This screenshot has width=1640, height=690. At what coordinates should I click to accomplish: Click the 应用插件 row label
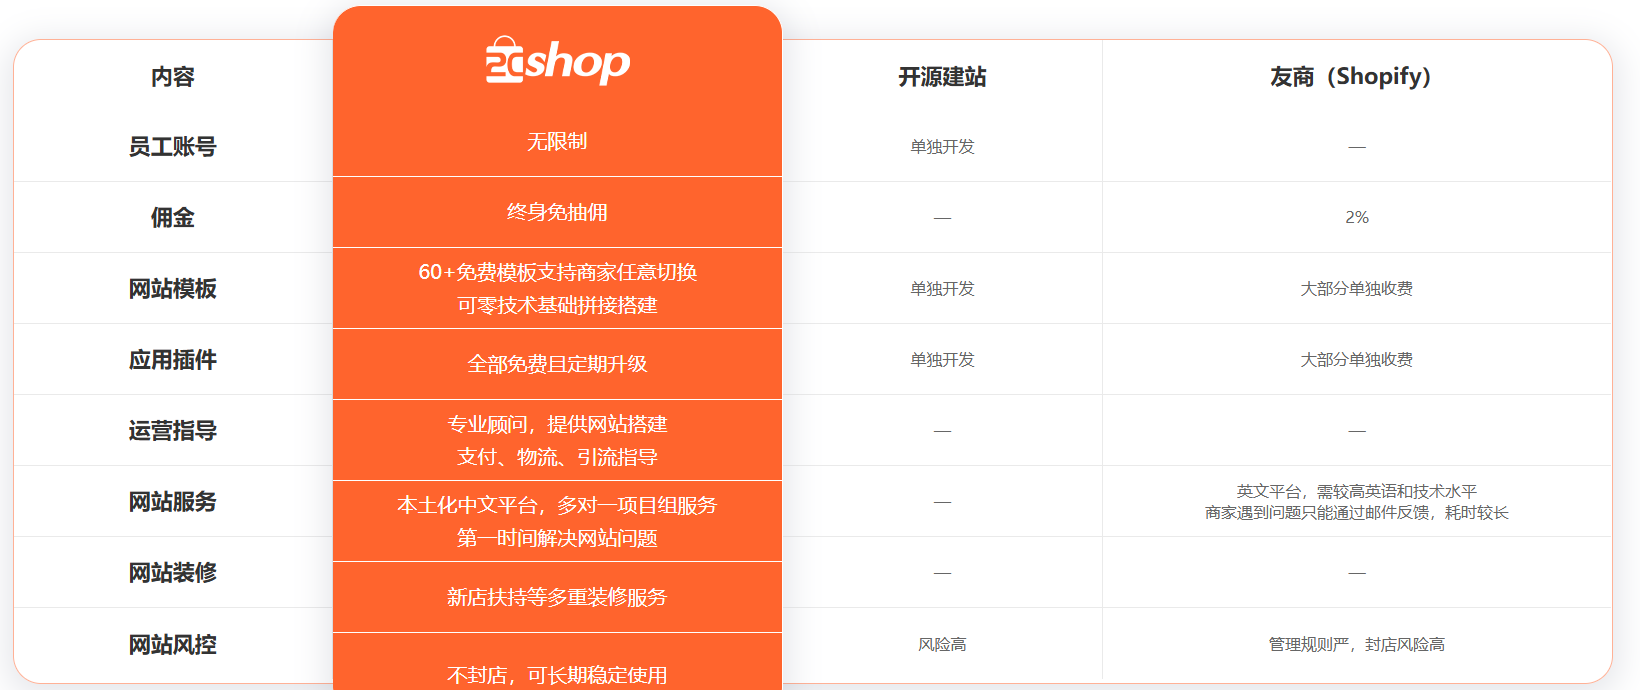coord(173,359)
